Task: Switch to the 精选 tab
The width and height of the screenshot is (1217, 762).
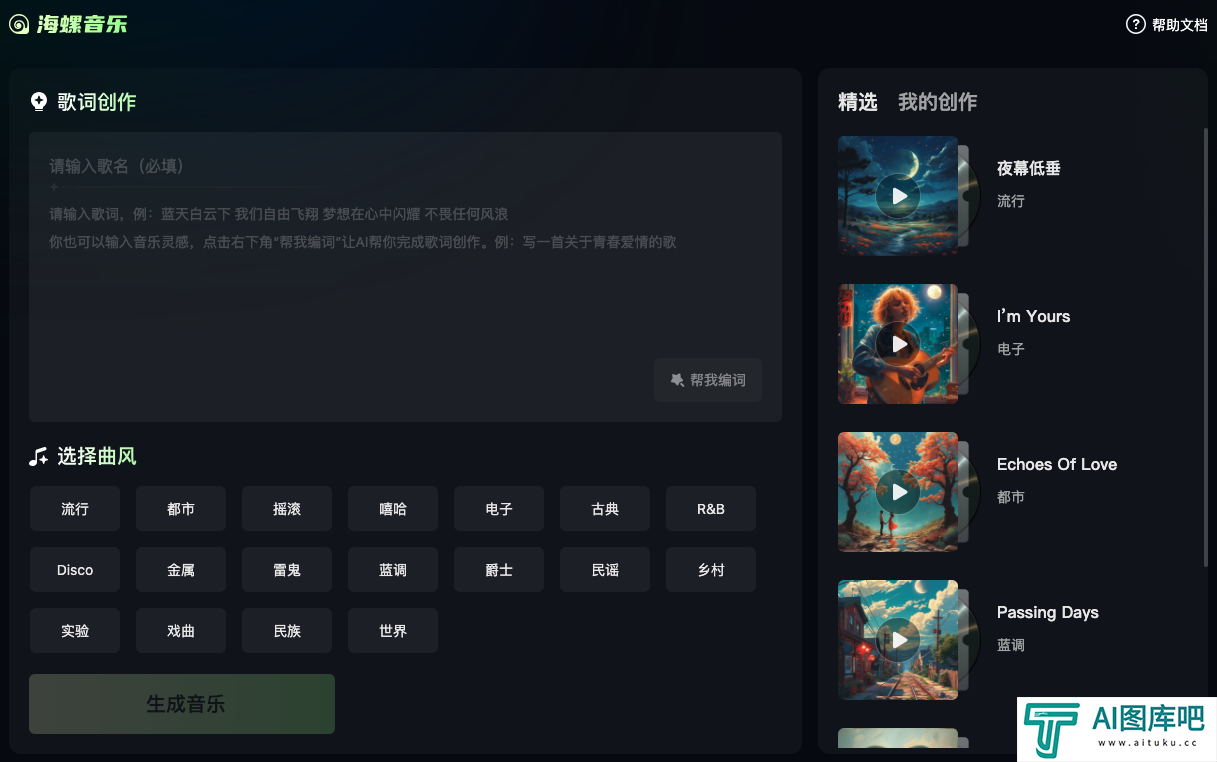Action: pos(857,102)
